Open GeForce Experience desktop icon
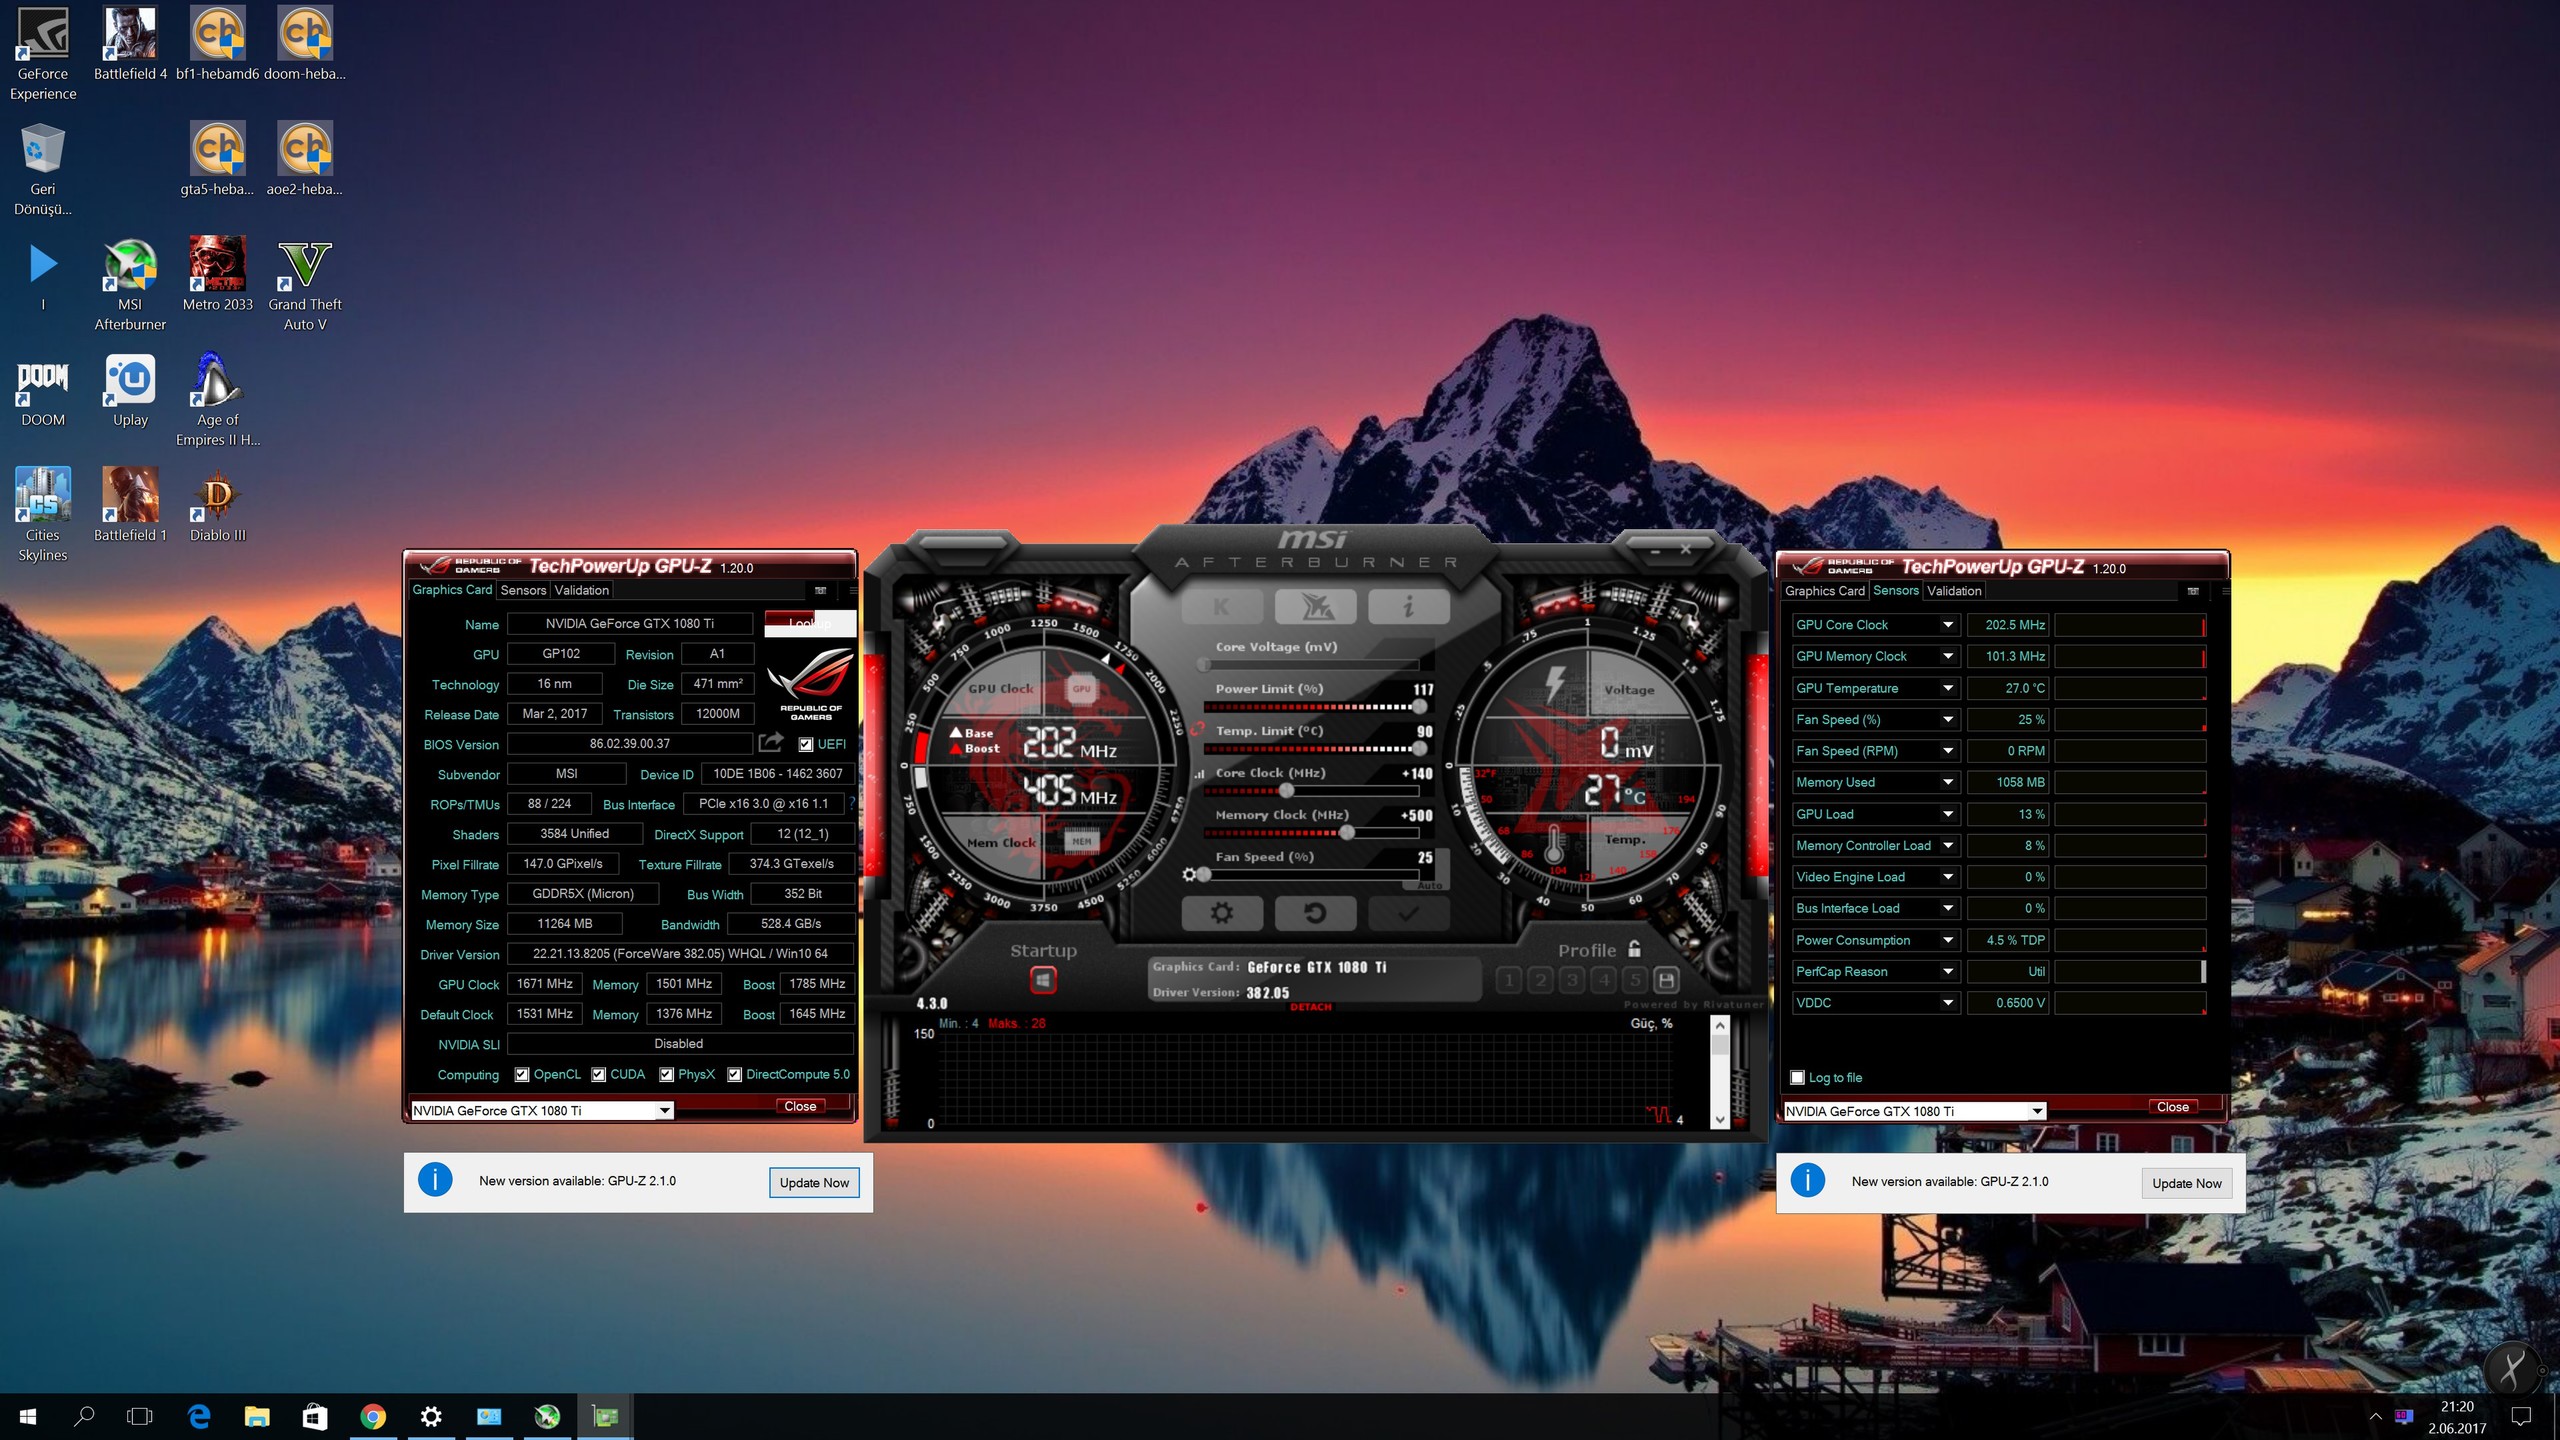This screenshot has height=1440, width=2560. pyautogui.click(x=43, y=55)
